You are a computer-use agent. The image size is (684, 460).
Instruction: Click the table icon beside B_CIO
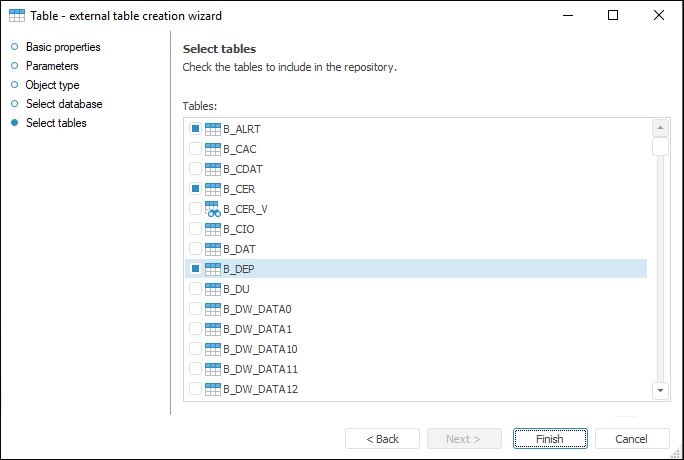(212, 229)
